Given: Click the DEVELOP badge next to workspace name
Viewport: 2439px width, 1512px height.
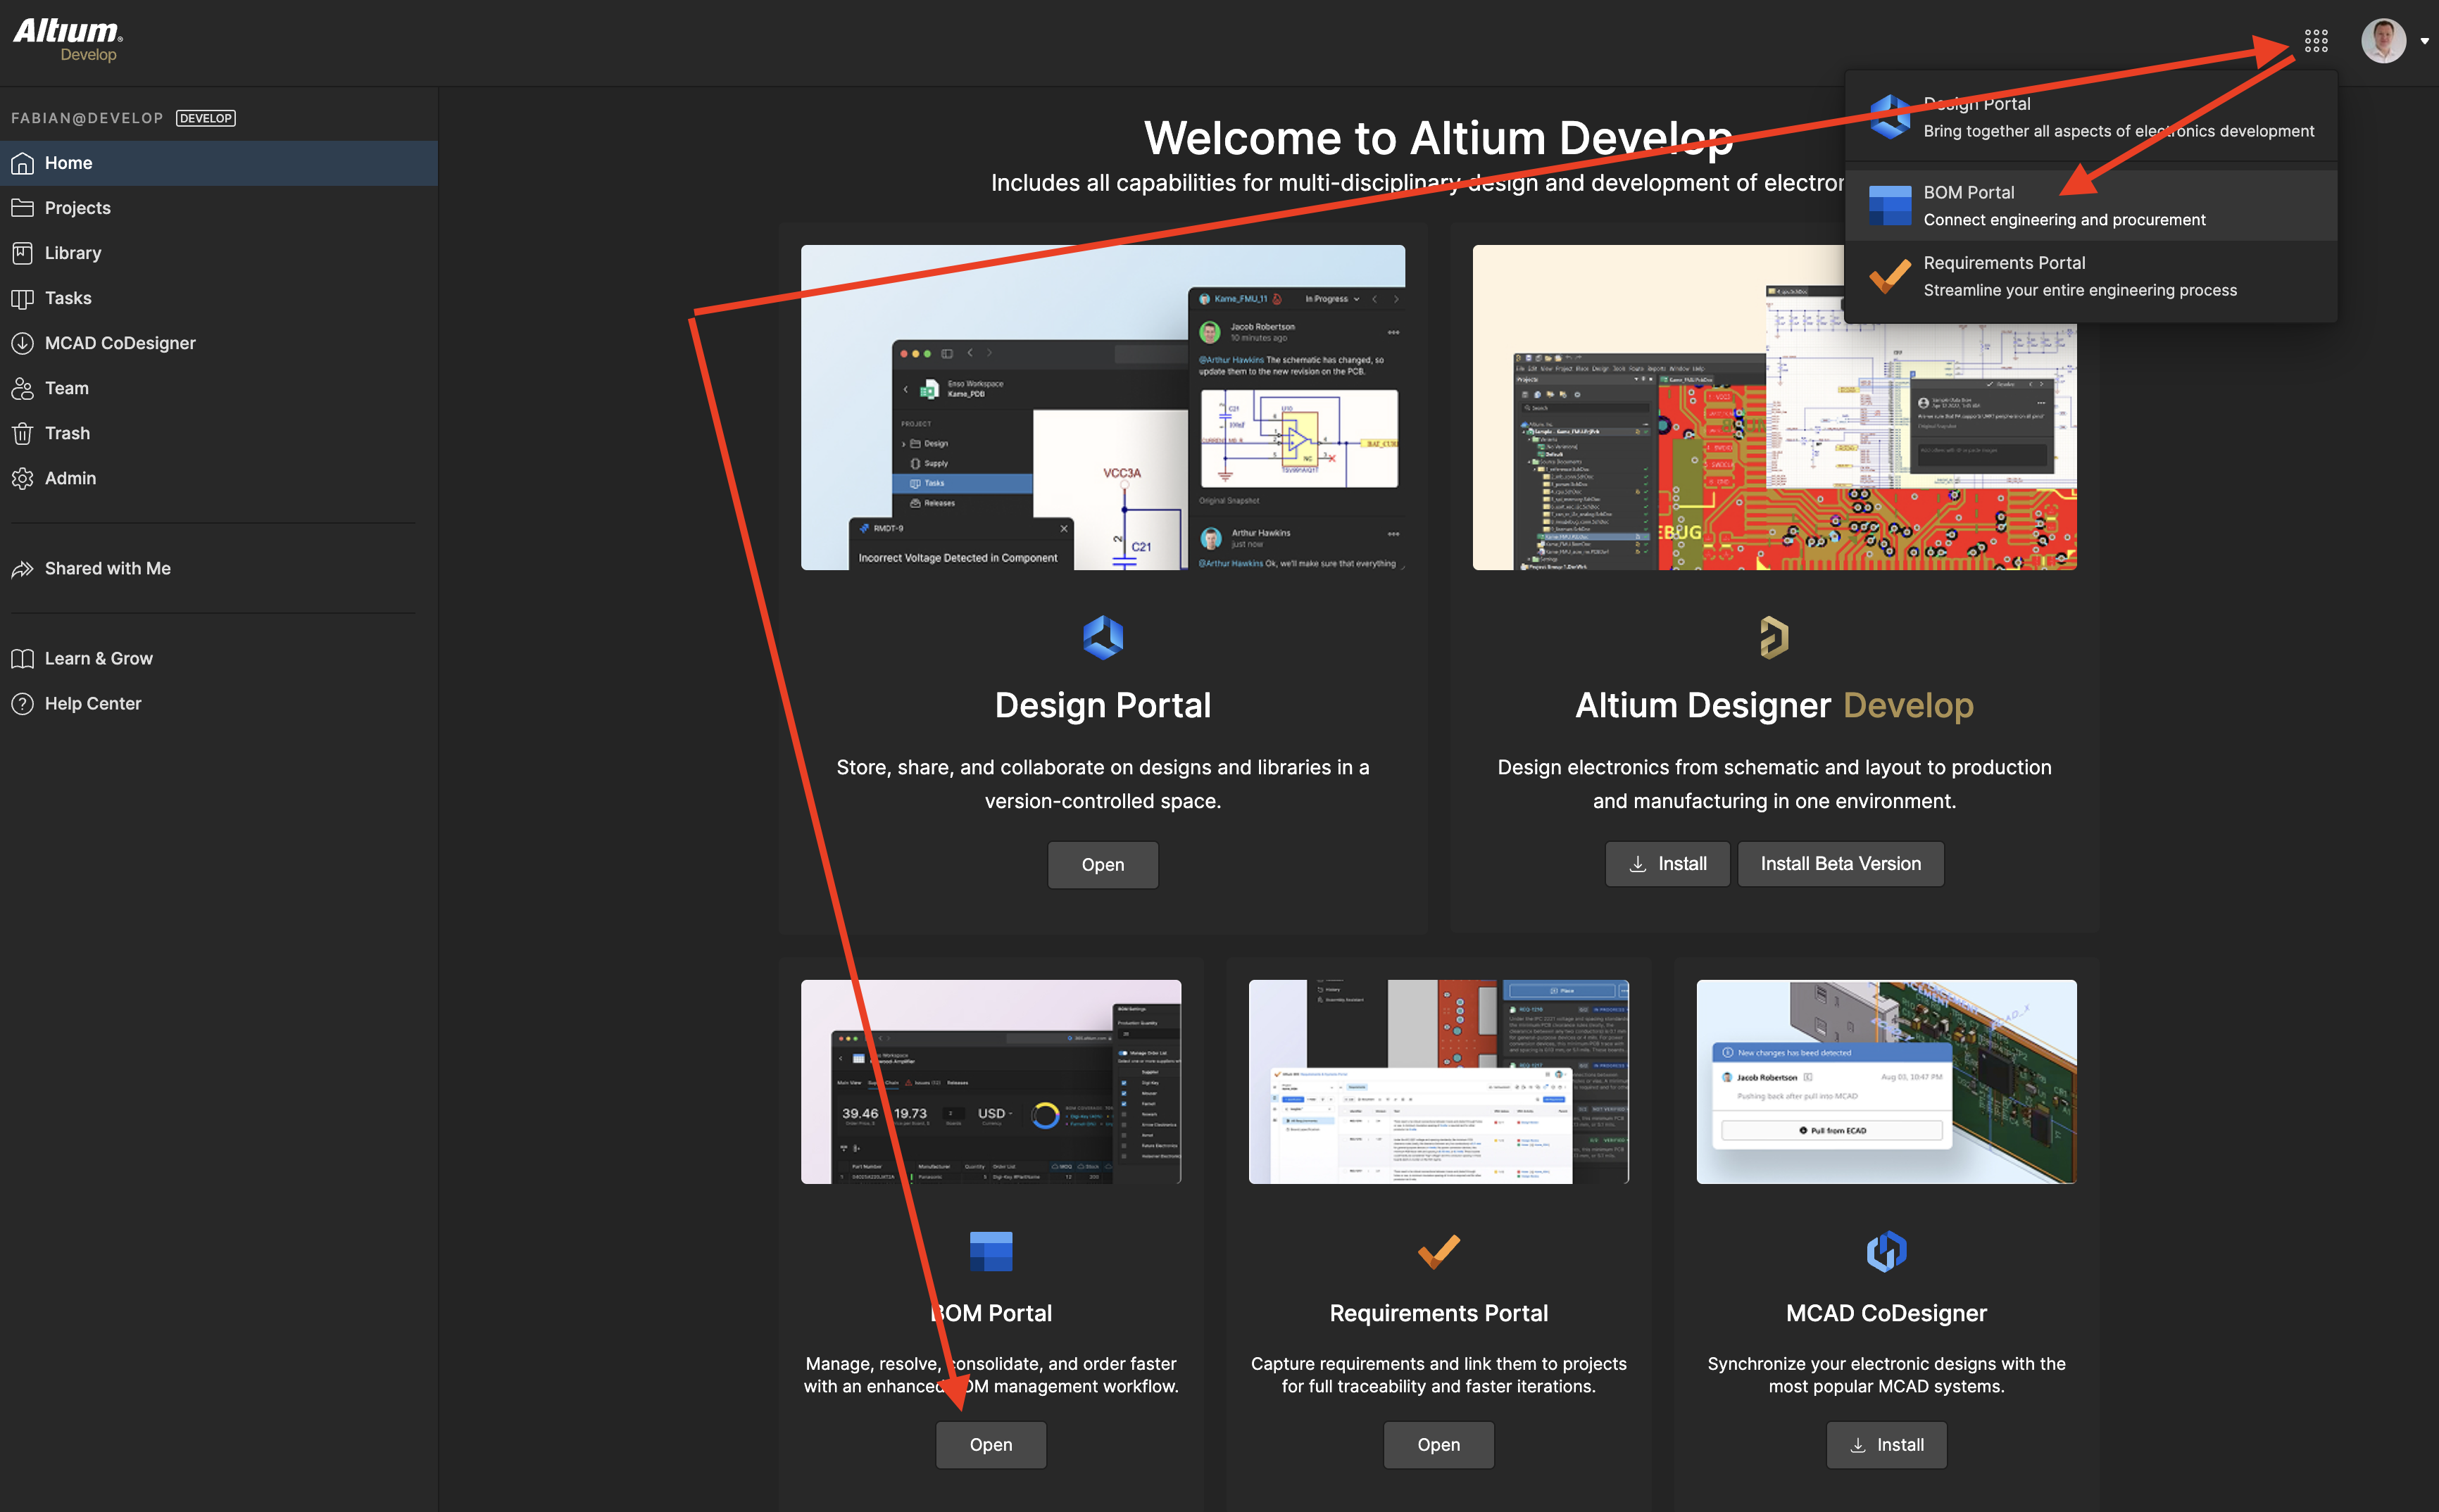Looking at the screenshot, I should tap(206, 118).
